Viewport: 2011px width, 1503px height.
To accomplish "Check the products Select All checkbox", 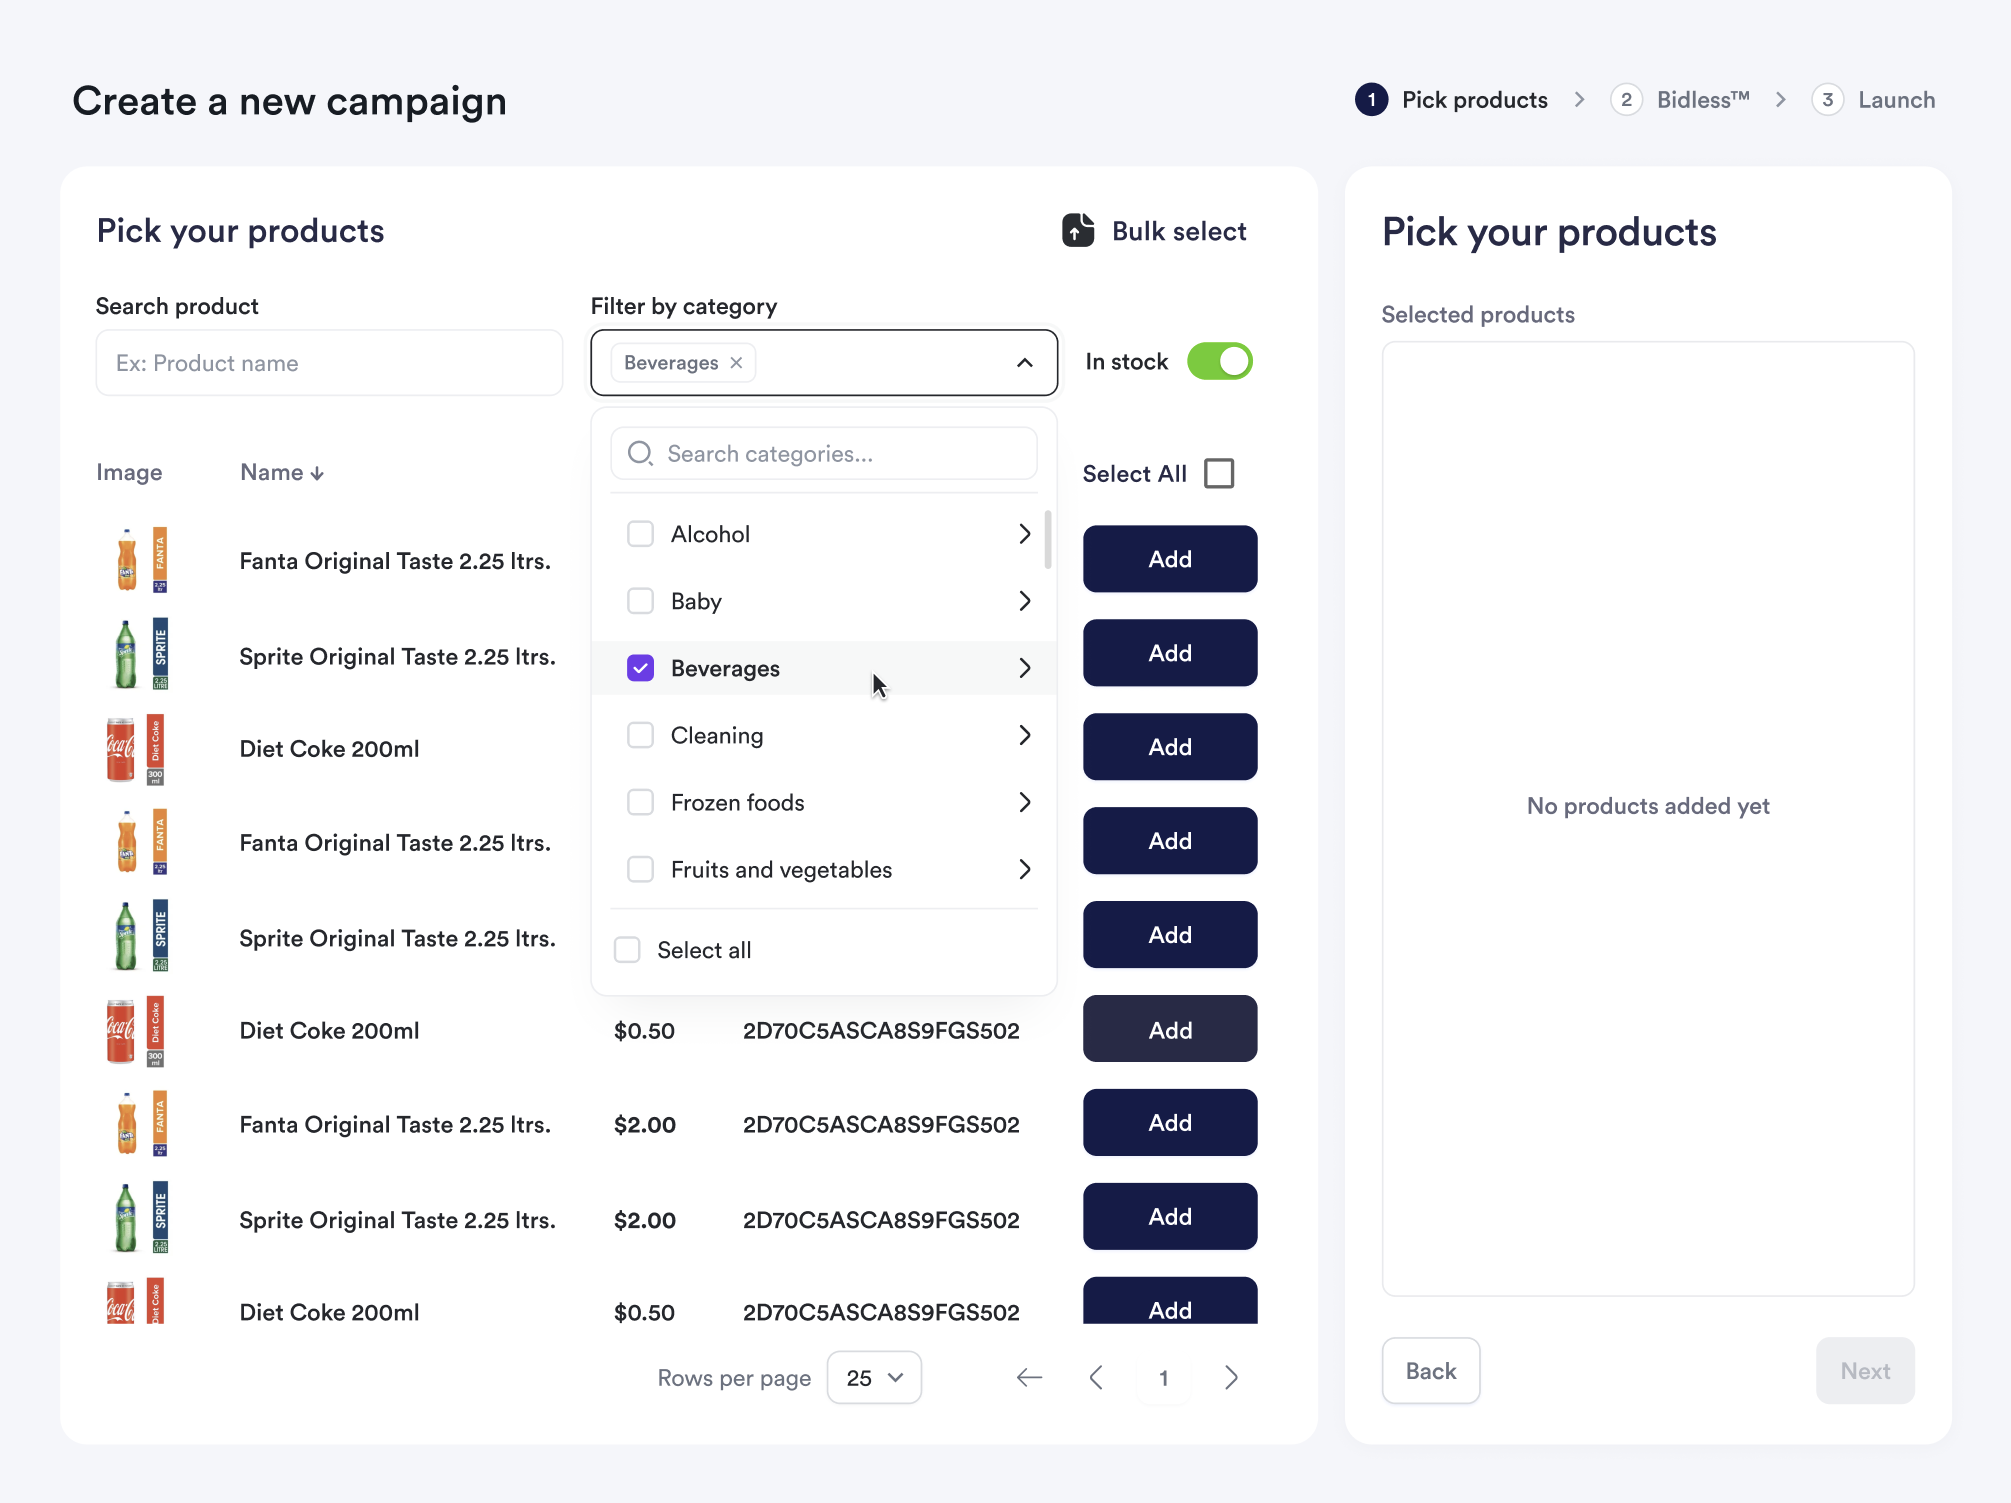I will coord(1219,474).
